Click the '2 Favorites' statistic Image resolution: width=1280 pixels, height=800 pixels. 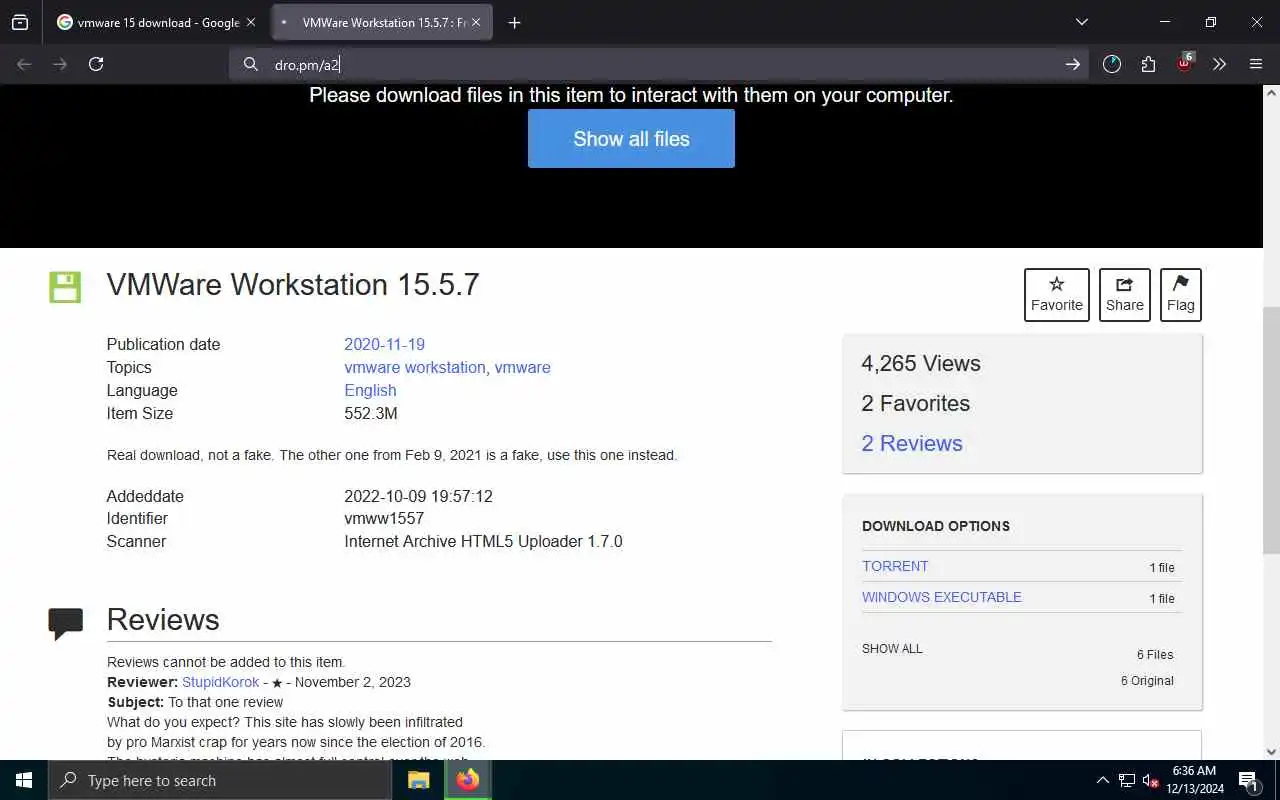pos(916,403)
